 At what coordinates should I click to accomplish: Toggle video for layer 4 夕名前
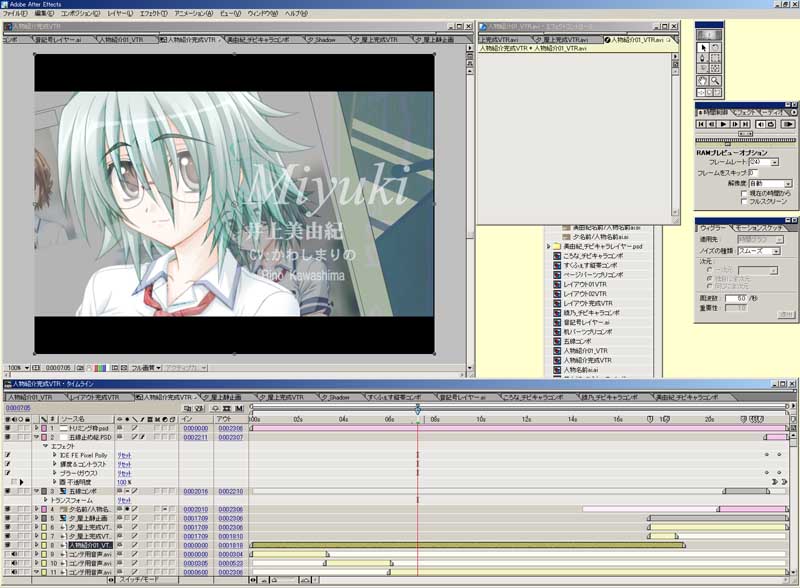coord(7,509)
